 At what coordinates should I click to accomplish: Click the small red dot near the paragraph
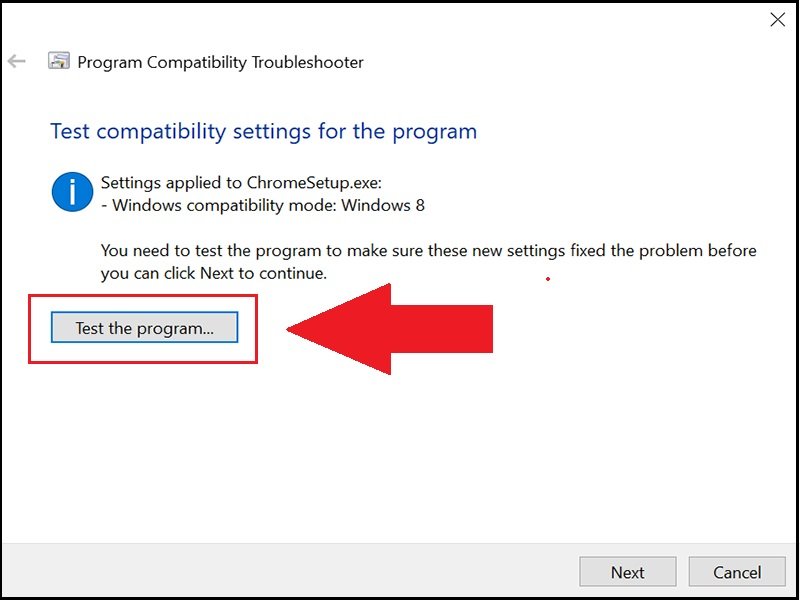pyautogui.click(x=547, y=279)
